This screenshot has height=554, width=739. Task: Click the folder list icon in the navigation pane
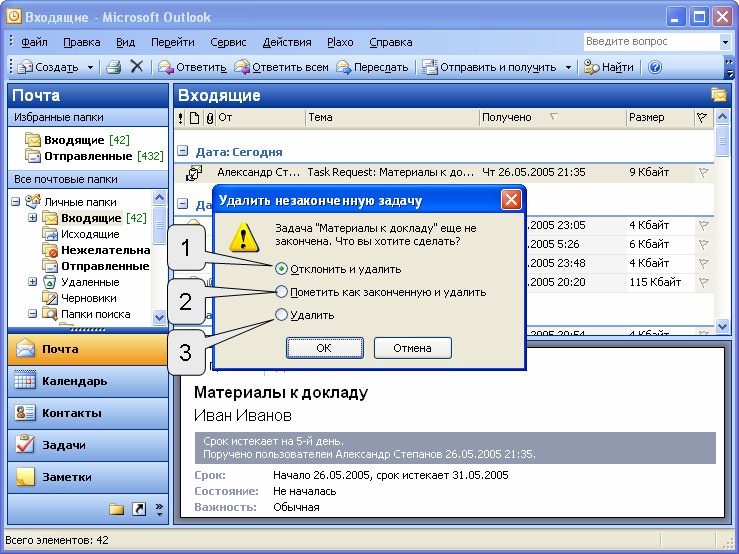(116, 509)
